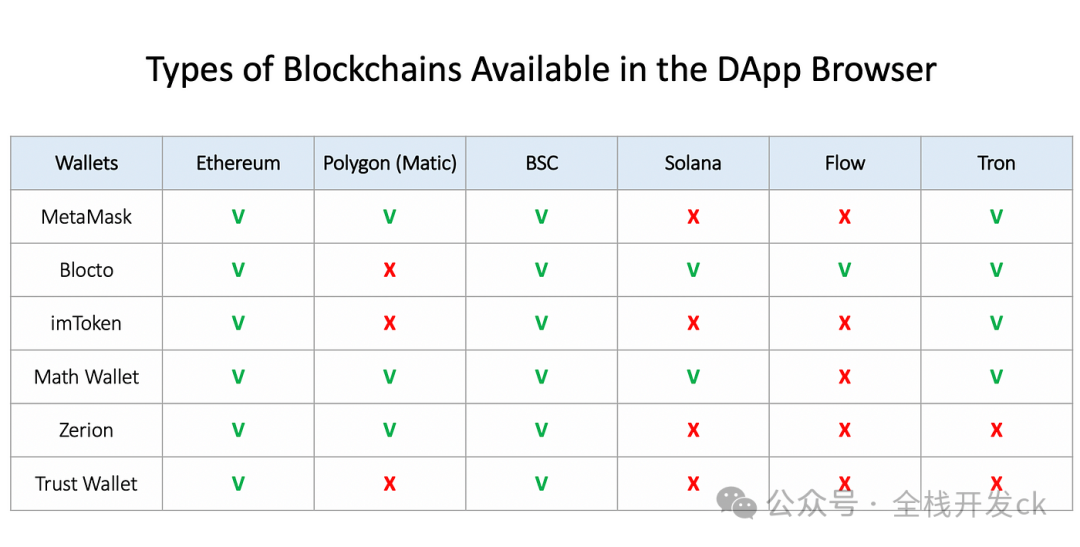Click the red X for MetaMask Solana
Image resolution: width=1080 pixels, height=547 pixels.
693,217
